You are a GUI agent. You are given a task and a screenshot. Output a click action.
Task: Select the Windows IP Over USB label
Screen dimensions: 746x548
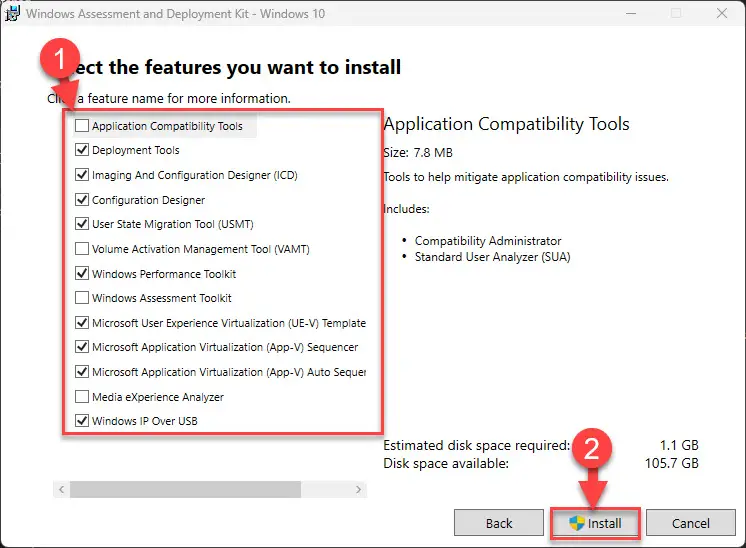coord(145,421)
